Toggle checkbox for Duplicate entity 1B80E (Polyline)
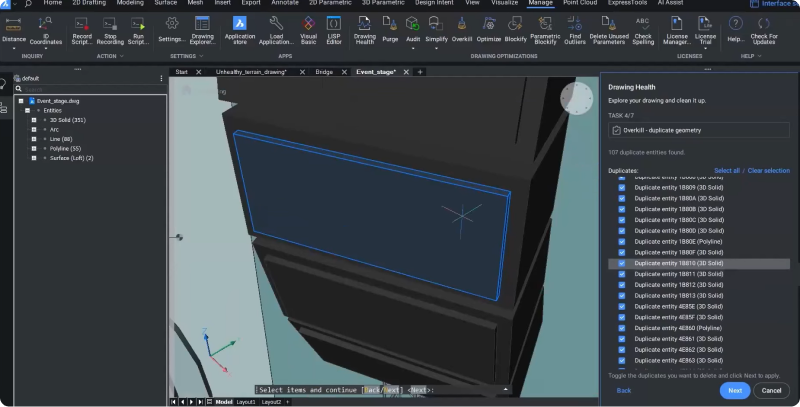This screenshot has height=407, width=800. 623,242
